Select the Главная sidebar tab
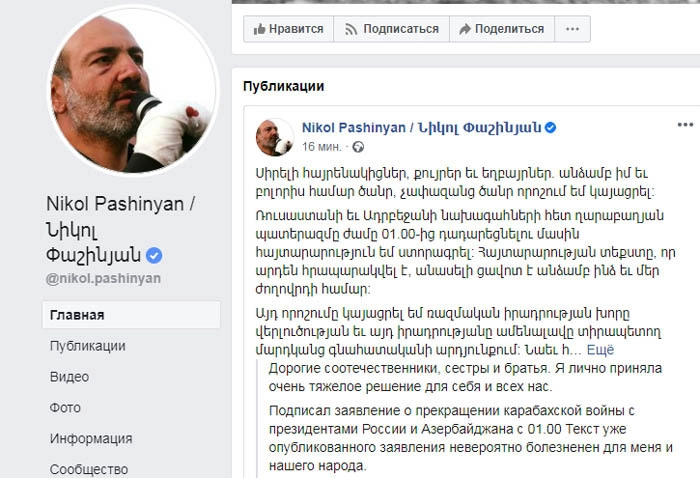 (x=131, y=315)
